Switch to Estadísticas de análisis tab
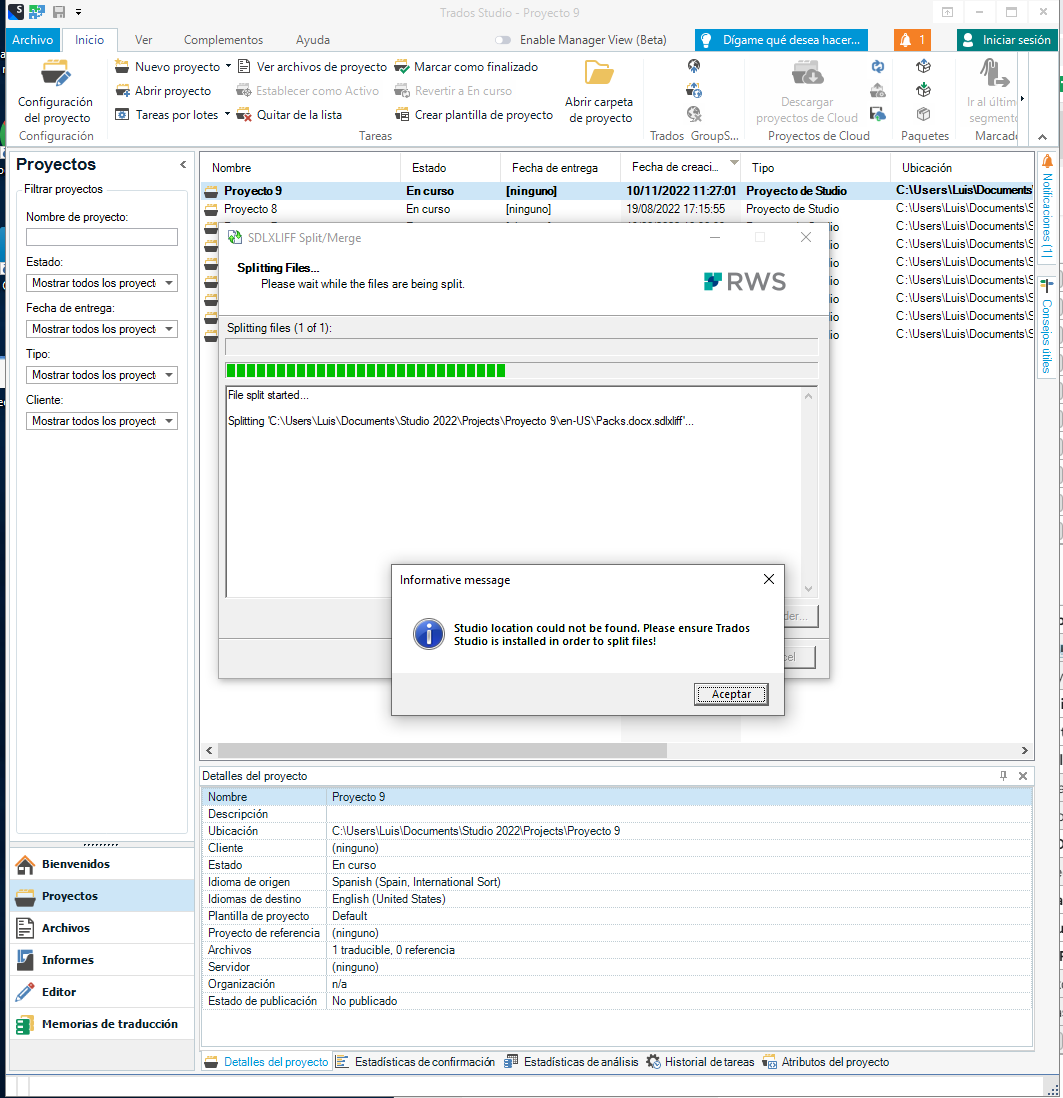The width and height of the screenshot is (1063, 1098). 580,1062
